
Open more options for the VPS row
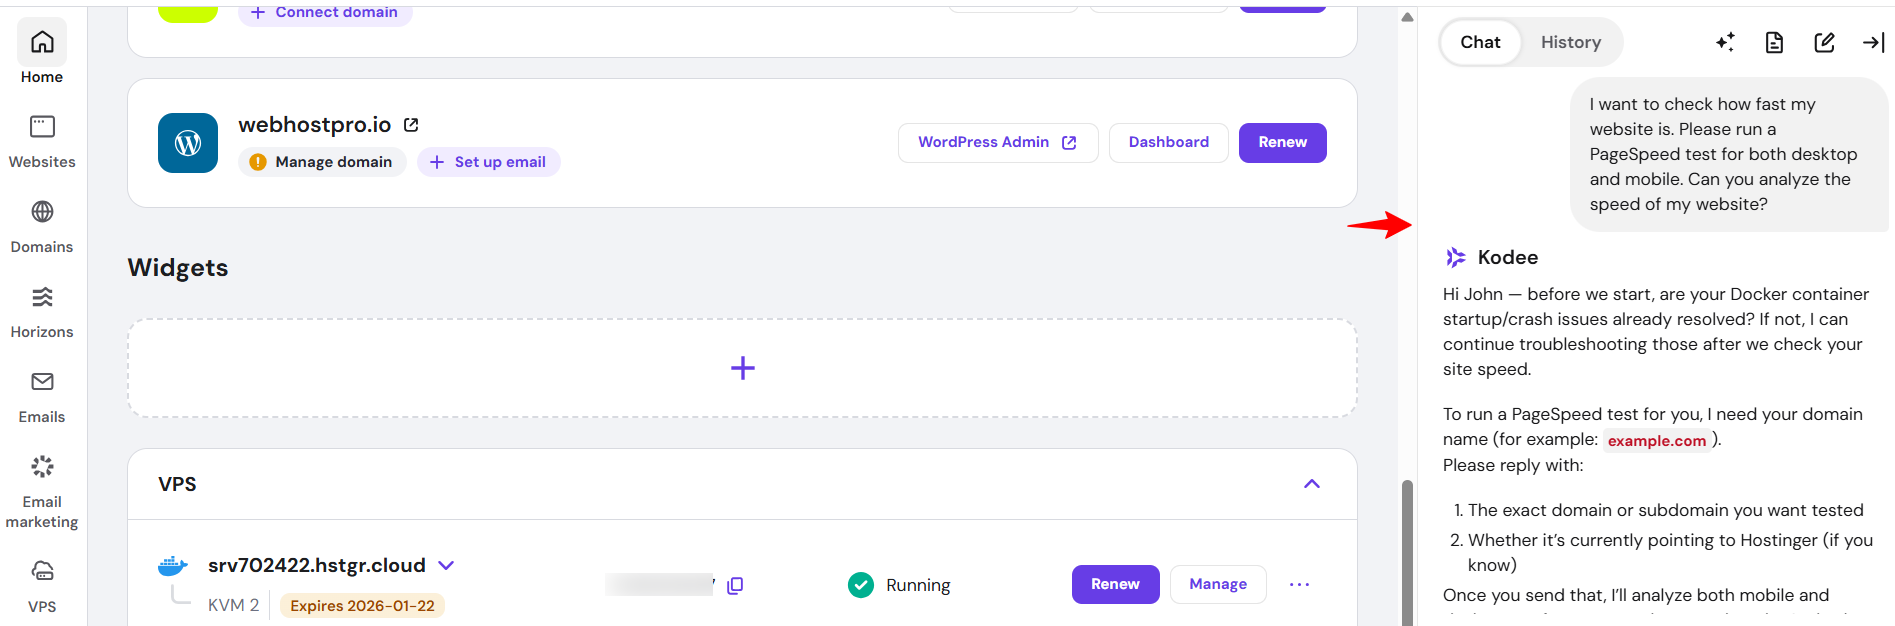[x=1299, y=584]
